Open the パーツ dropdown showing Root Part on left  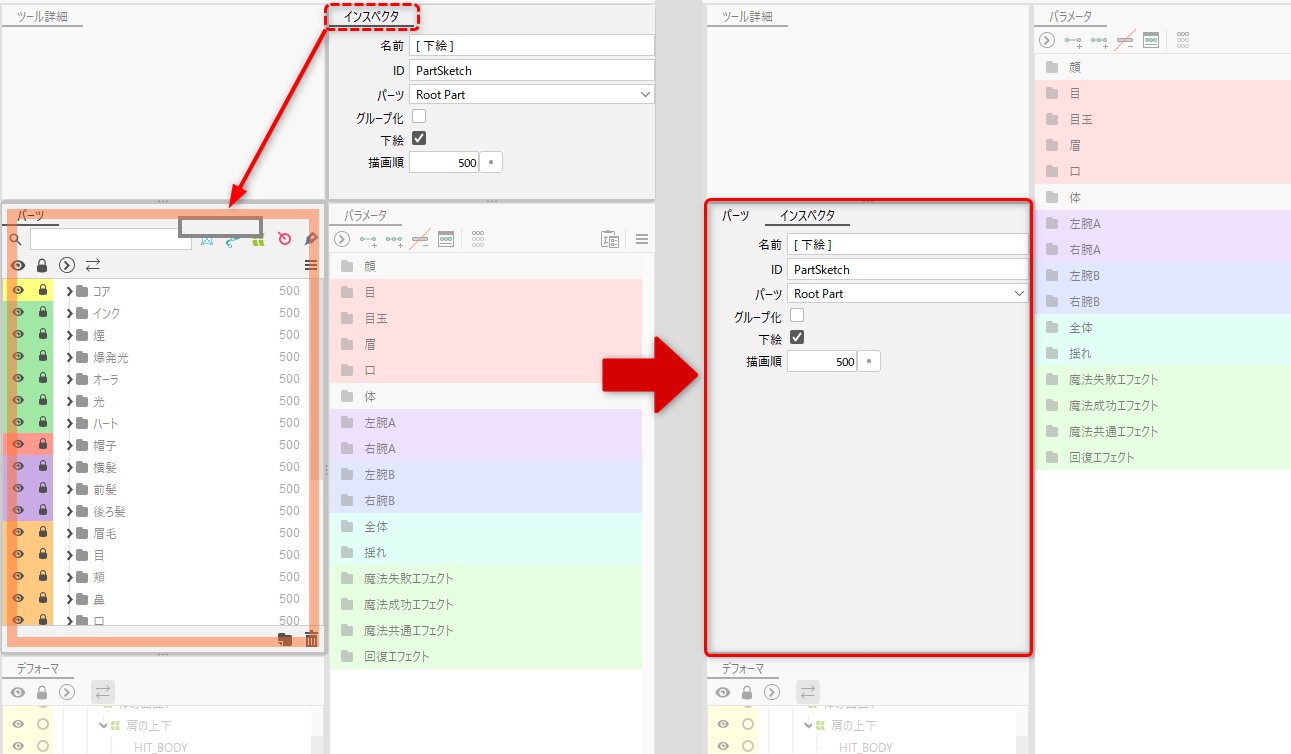coord(531,95)
